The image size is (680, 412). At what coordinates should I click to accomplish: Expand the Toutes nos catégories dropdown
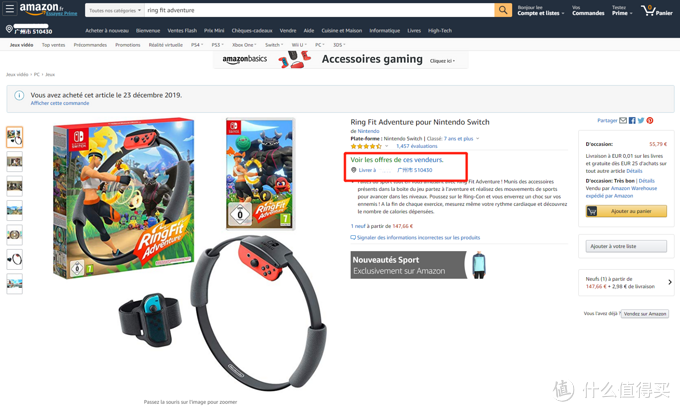coord(115,10)
